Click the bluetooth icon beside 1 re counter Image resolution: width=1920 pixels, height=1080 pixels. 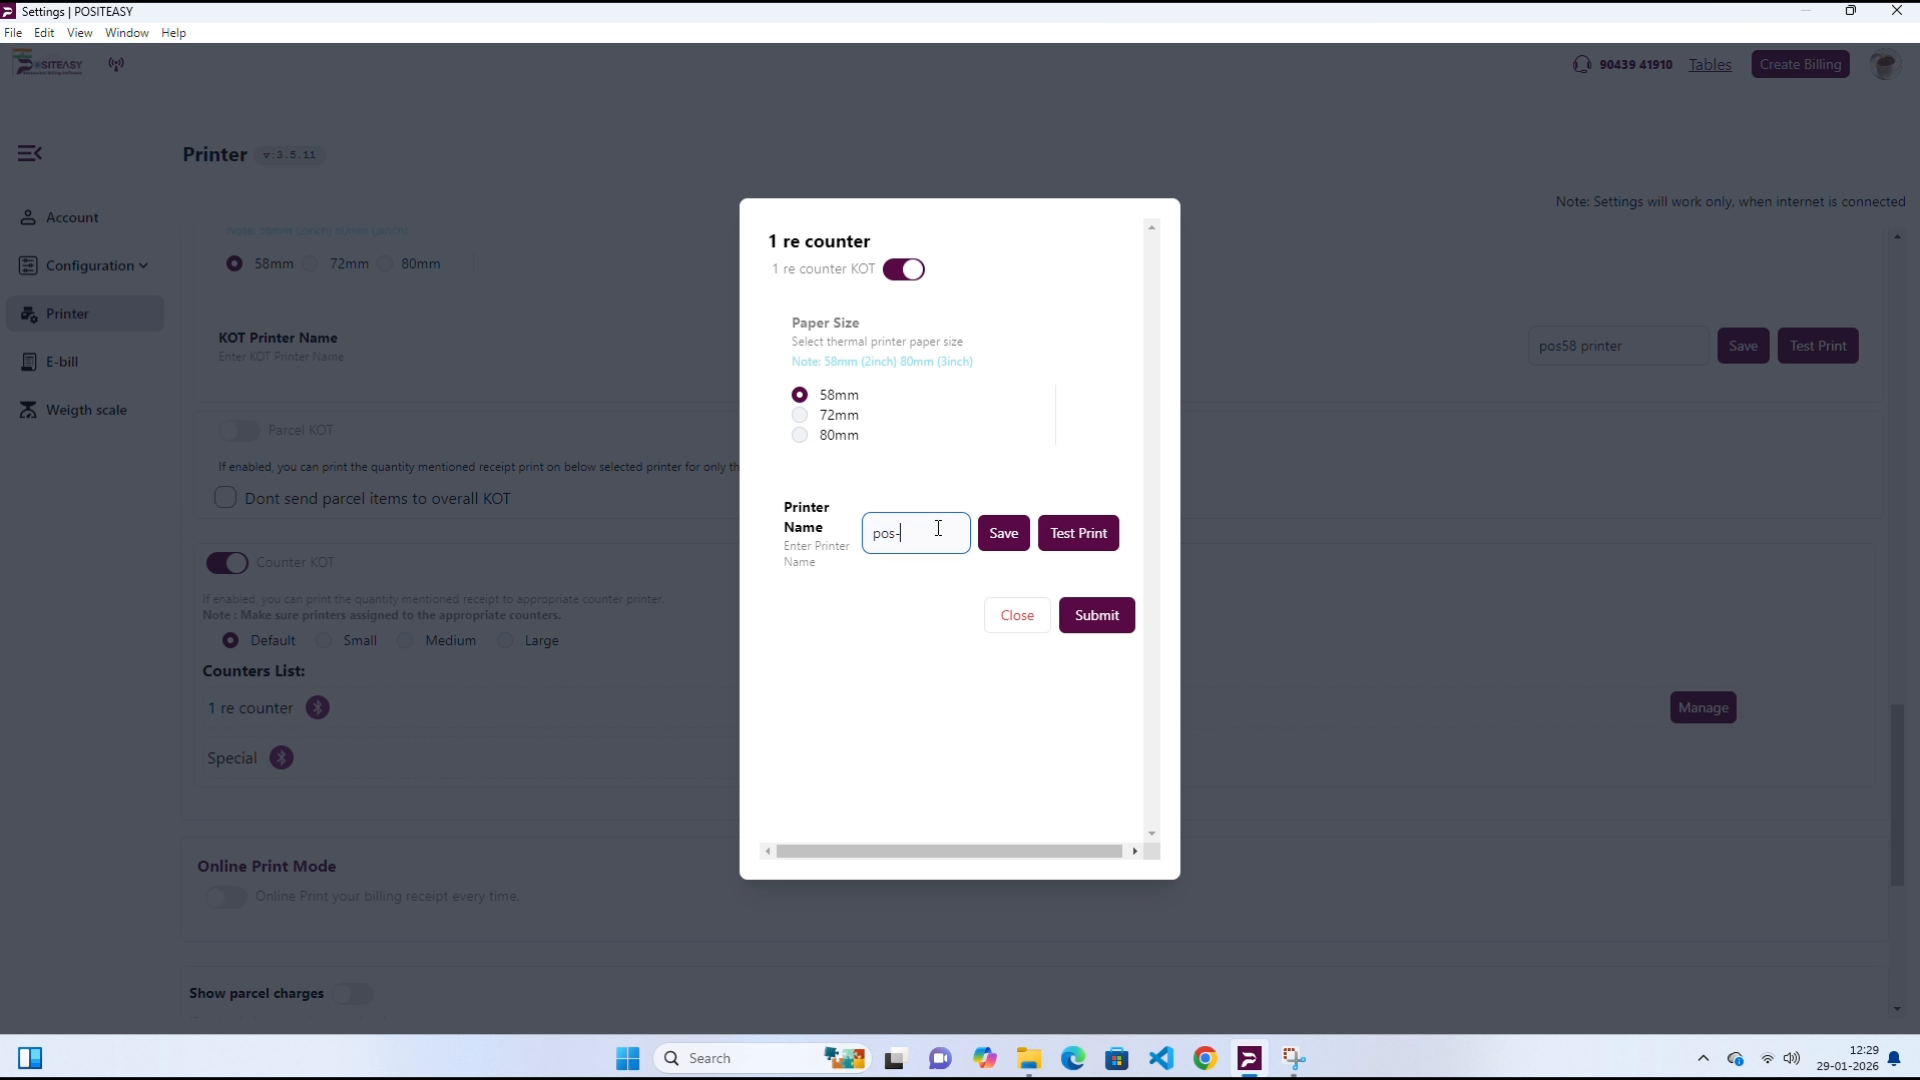click(x=317, y=708)
